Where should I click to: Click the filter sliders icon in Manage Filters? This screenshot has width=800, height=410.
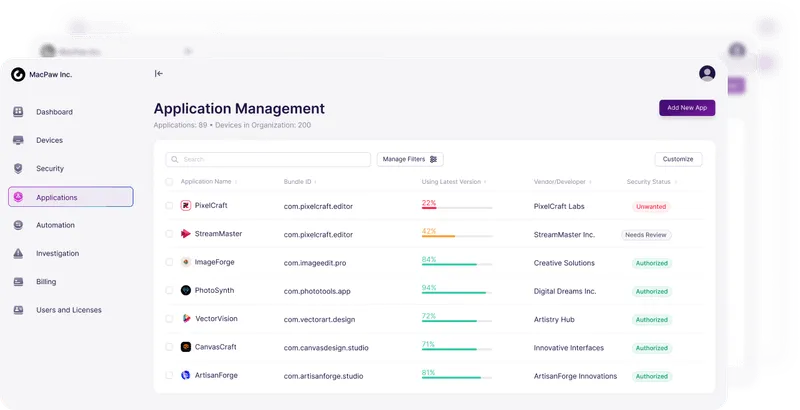[x=433, y=159]
